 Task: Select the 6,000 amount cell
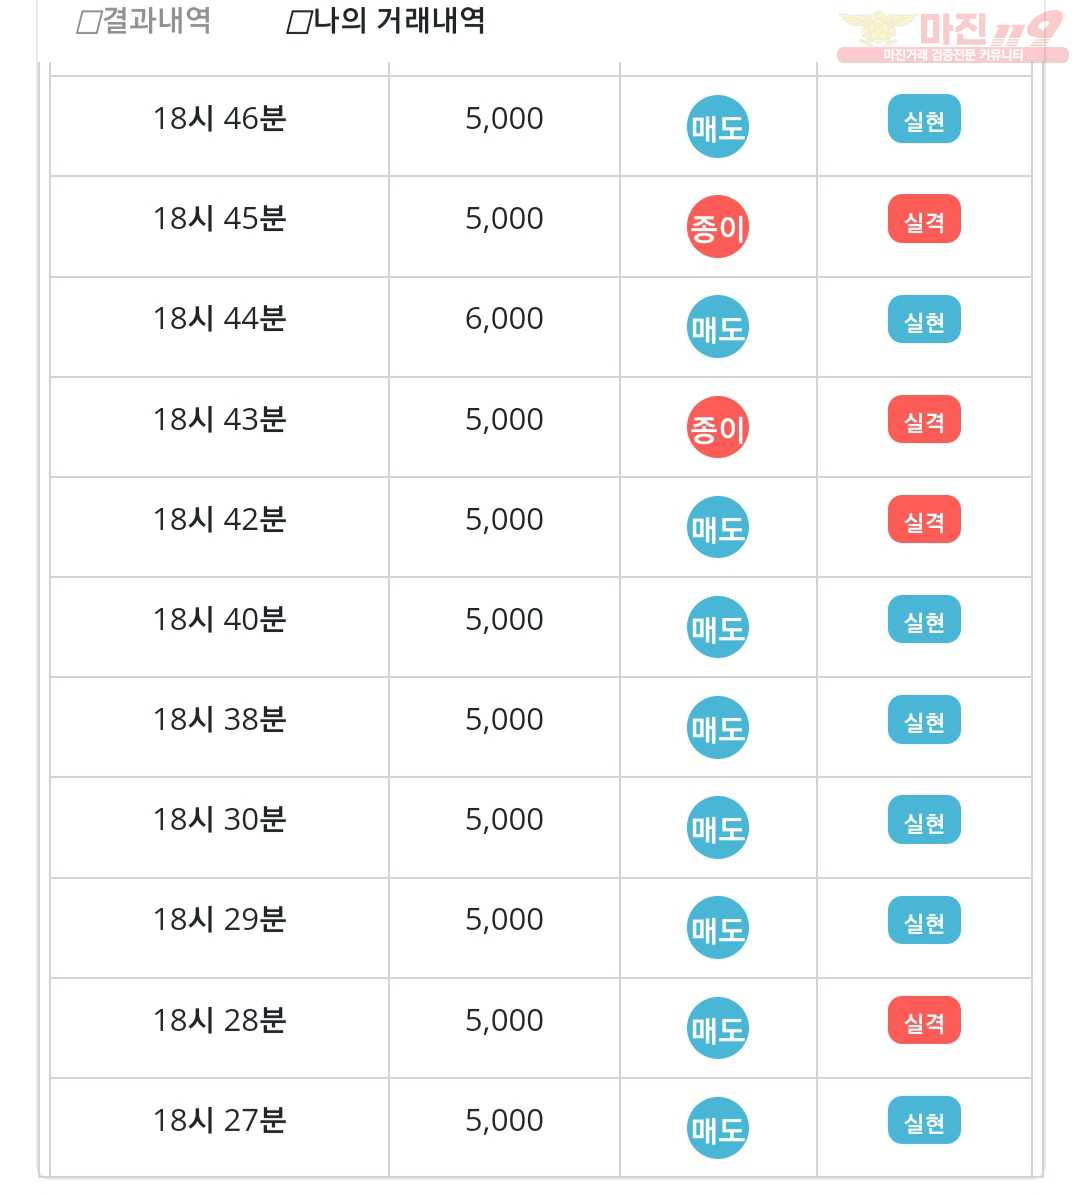coord(505,327)
